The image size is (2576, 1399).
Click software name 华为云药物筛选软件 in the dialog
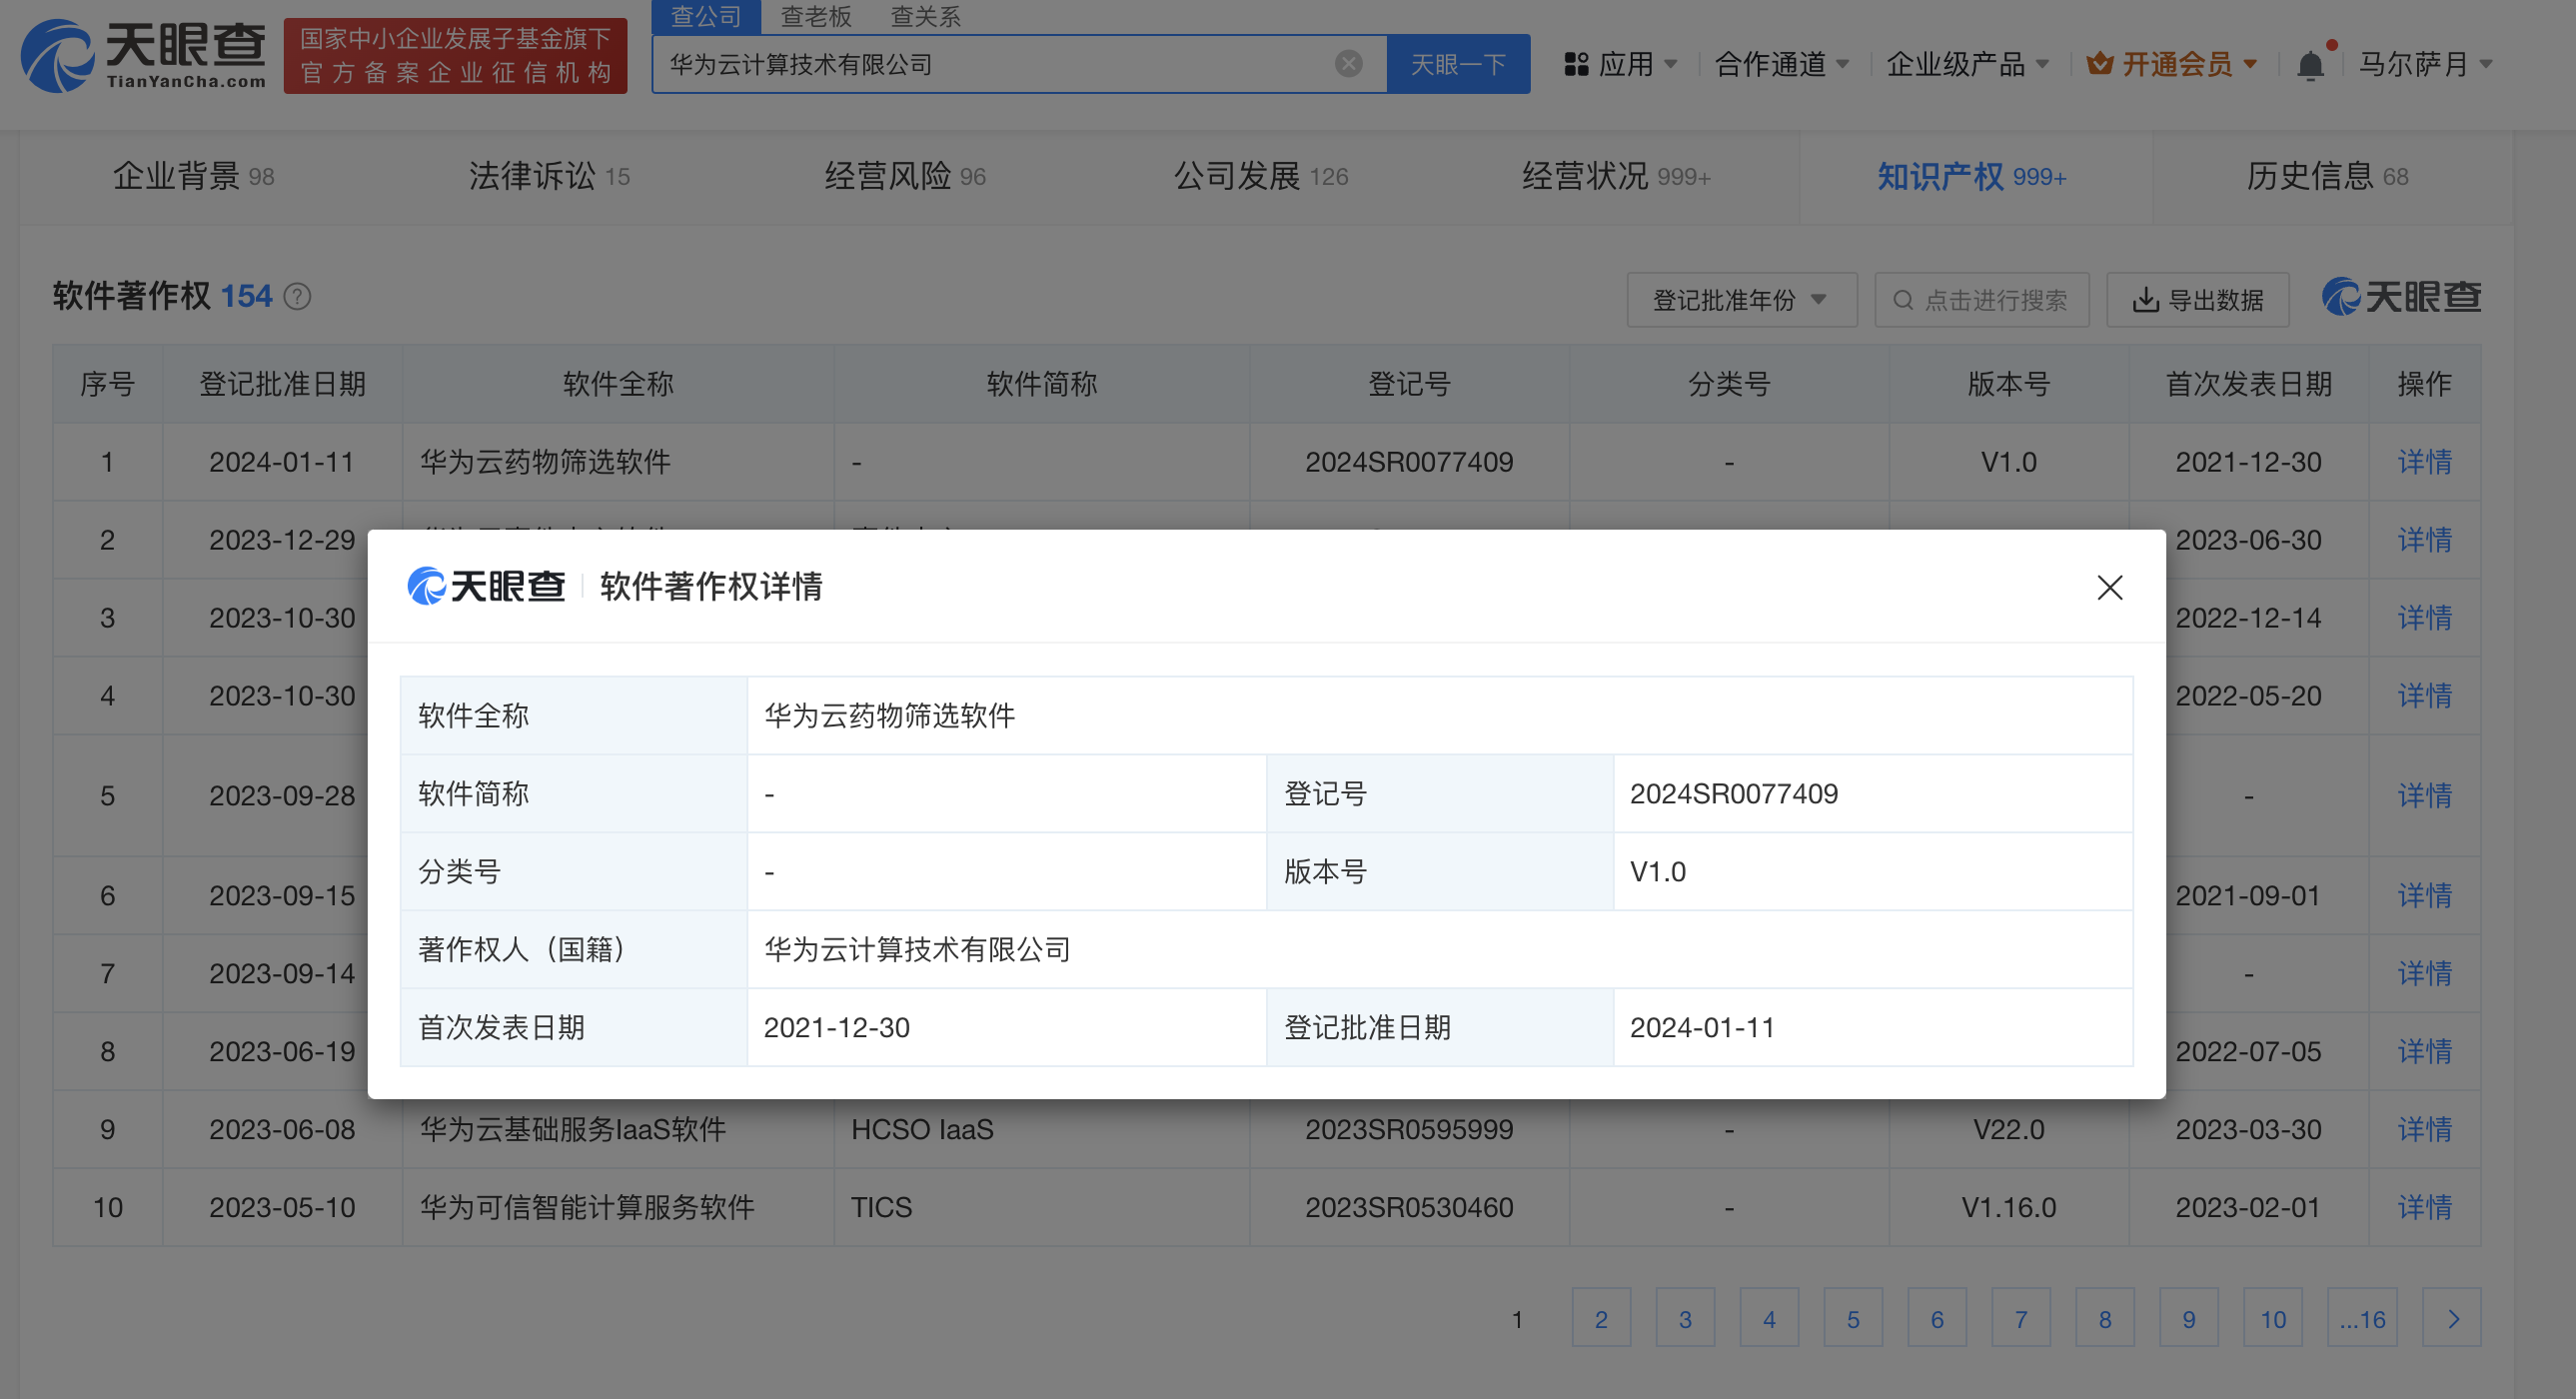889,716
